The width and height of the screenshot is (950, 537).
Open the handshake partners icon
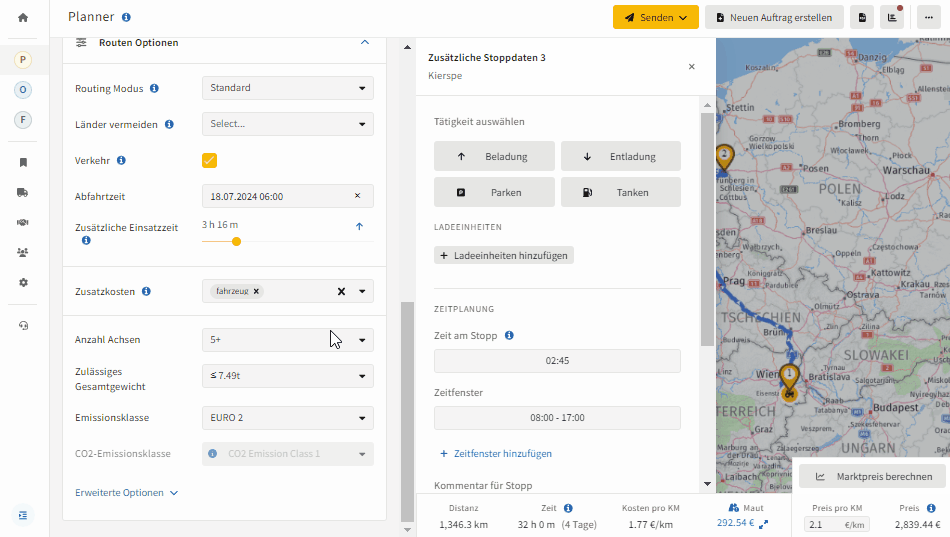coord(23,222)
